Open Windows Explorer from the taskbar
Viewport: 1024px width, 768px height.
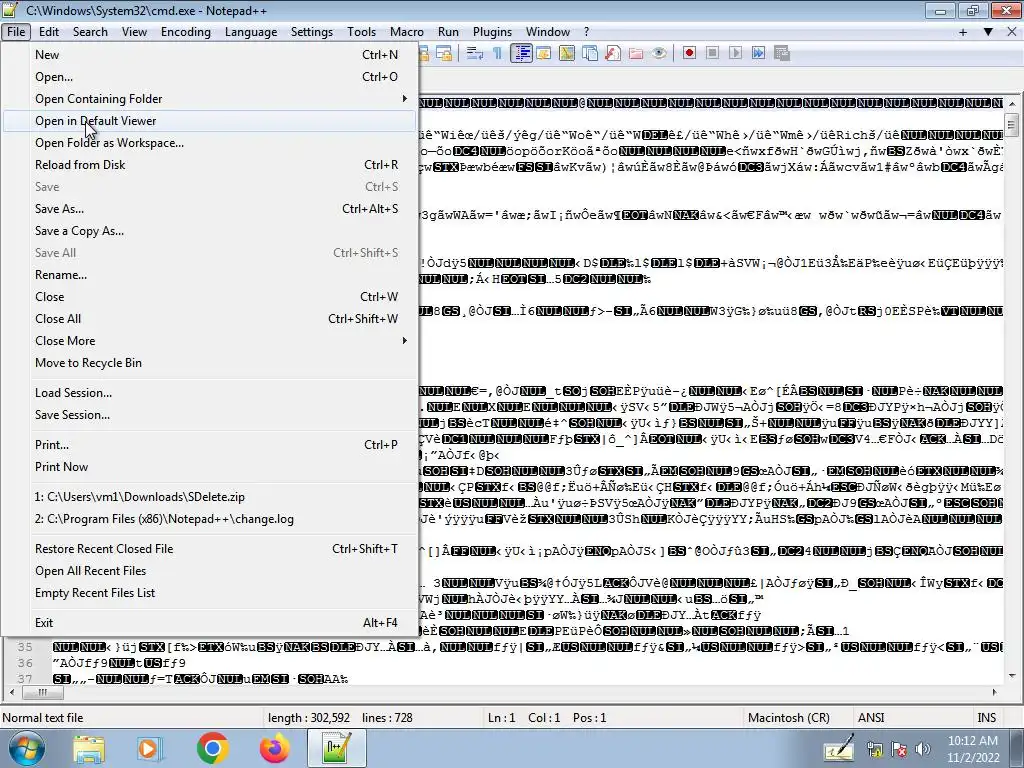pos(89,748)
